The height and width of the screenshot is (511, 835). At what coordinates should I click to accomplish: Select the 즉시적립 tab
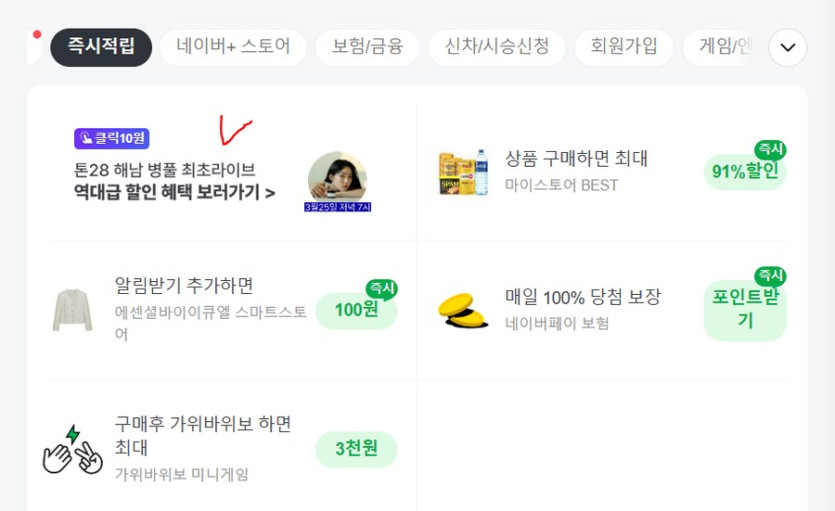tap(101, 47)
